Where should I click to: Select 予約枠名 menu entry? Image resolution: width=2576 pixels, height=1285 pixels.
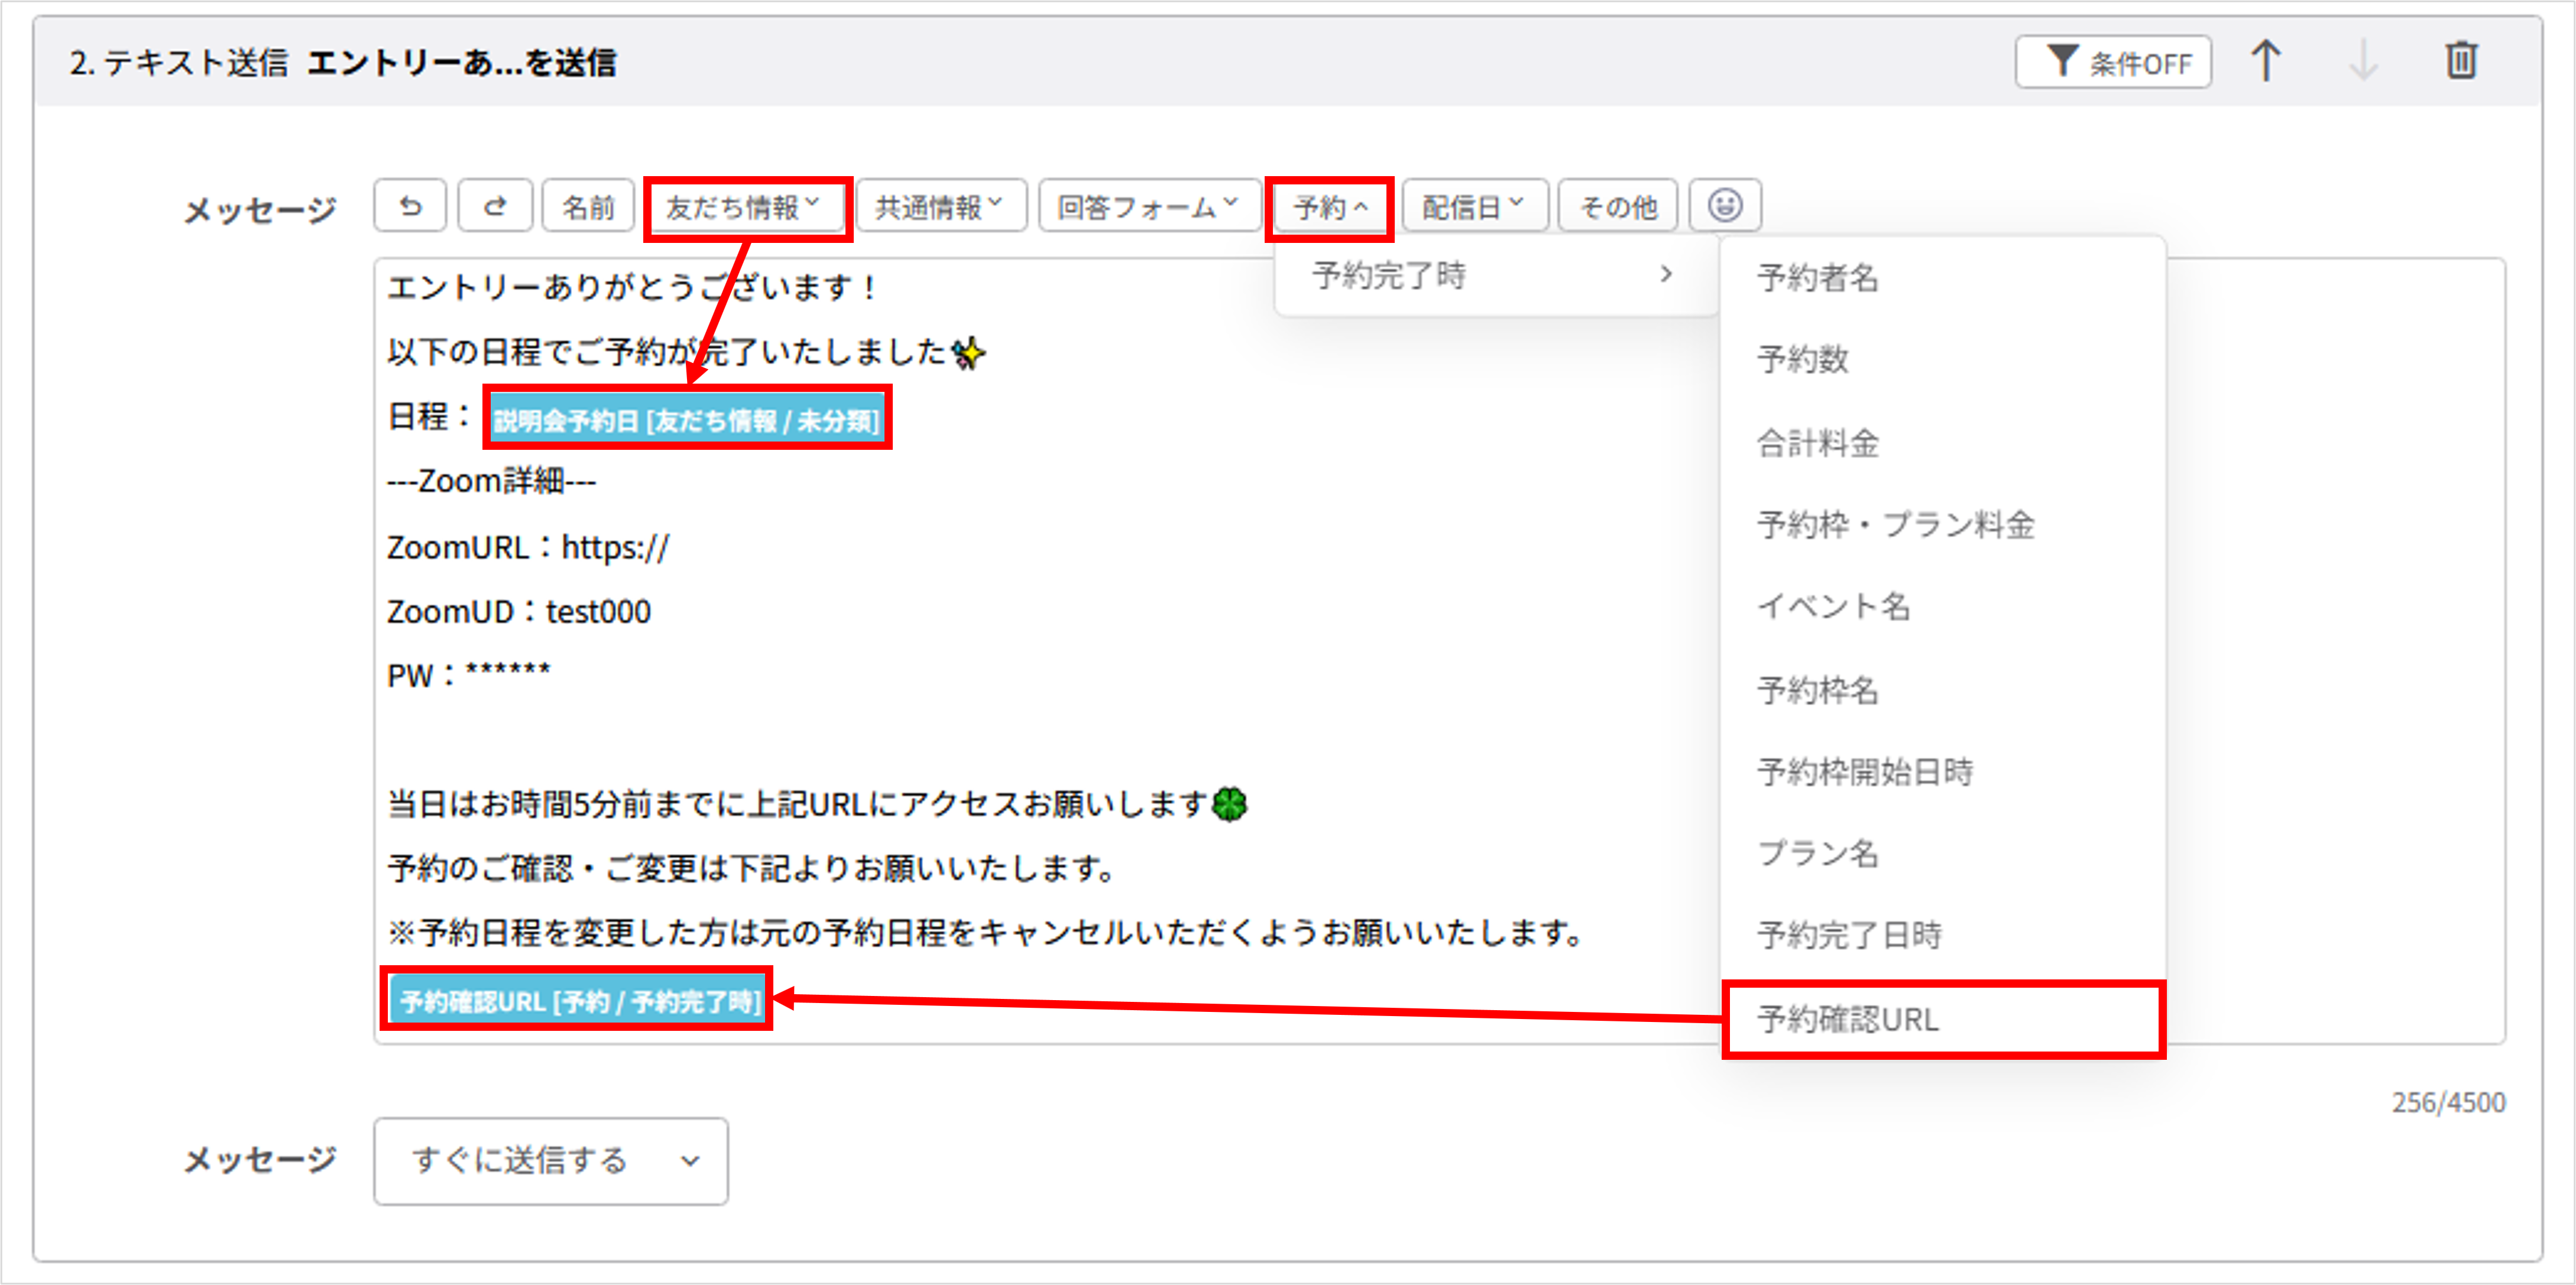pyautogui.click(x=1942, y=689)
